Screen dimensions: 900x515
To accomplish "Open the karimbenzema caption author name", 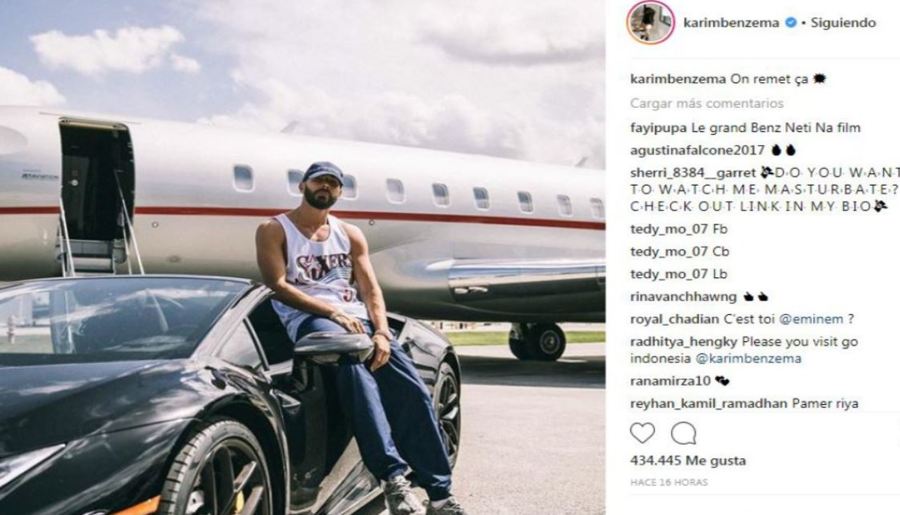I will (x=678, y=79).
